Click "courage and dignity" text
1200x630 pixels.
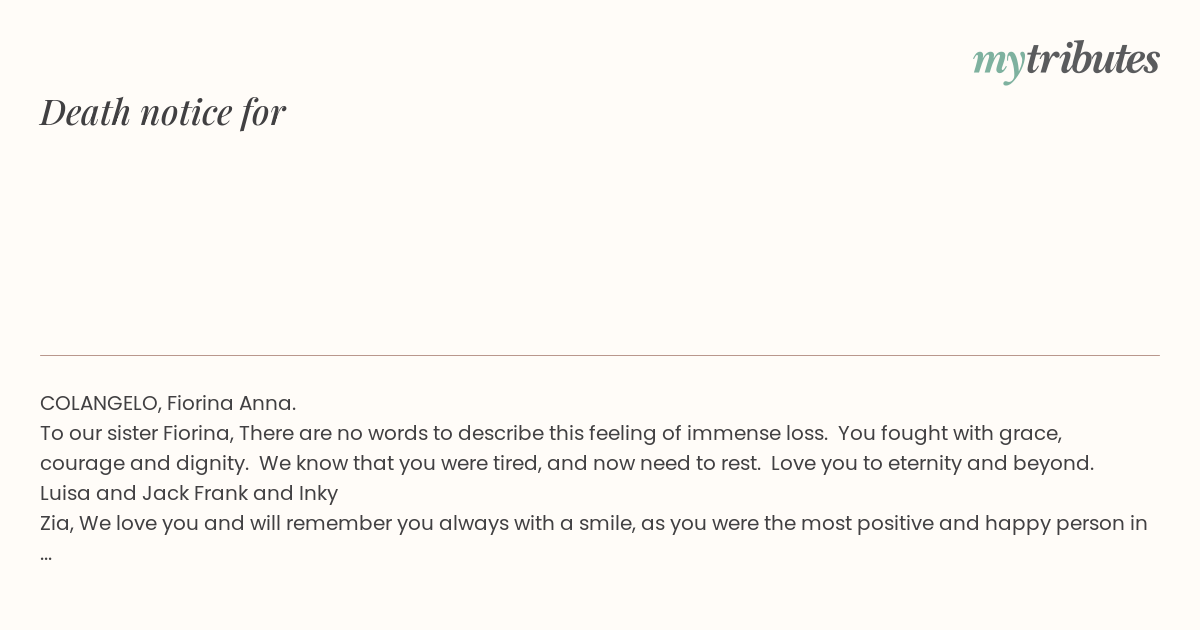(x=141, y=463)
